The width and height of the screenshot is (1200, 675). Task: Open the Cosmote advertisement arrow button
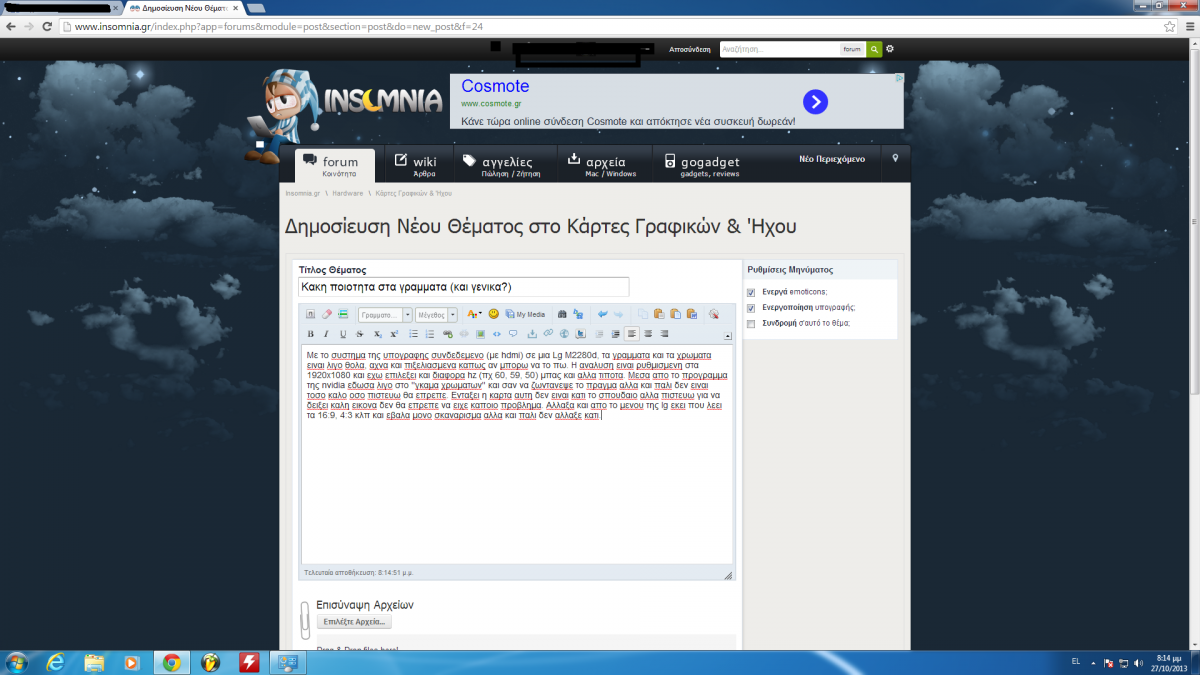816,101
